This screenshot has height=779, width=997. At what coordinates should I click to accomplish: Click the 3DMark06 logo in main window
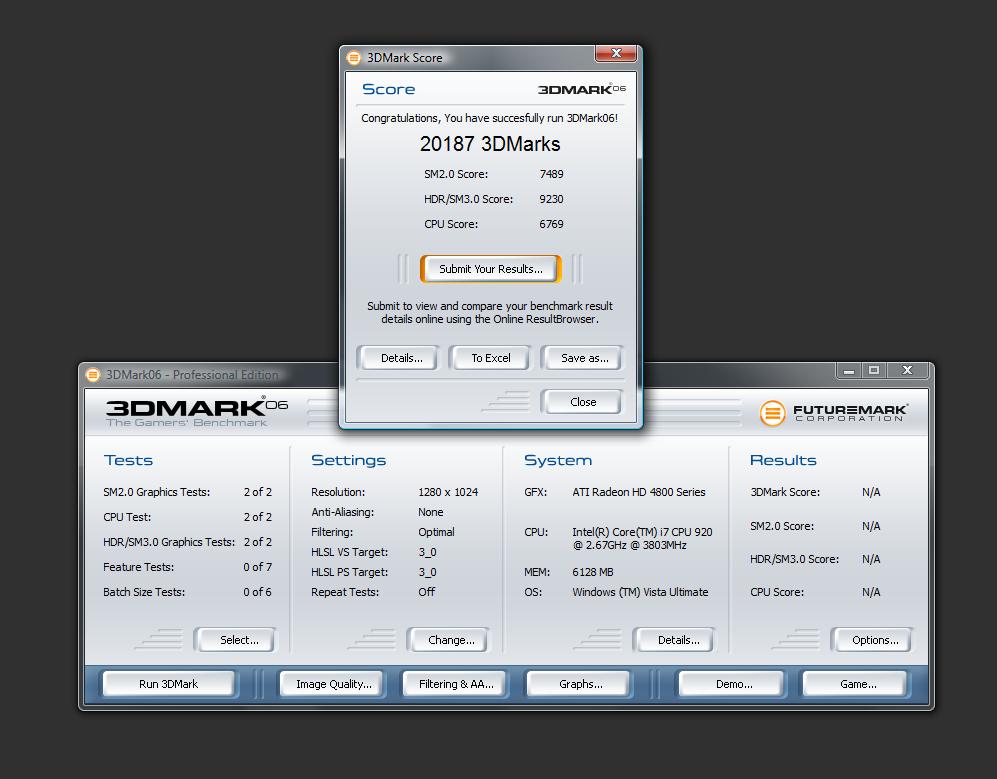tap(196, 412)
